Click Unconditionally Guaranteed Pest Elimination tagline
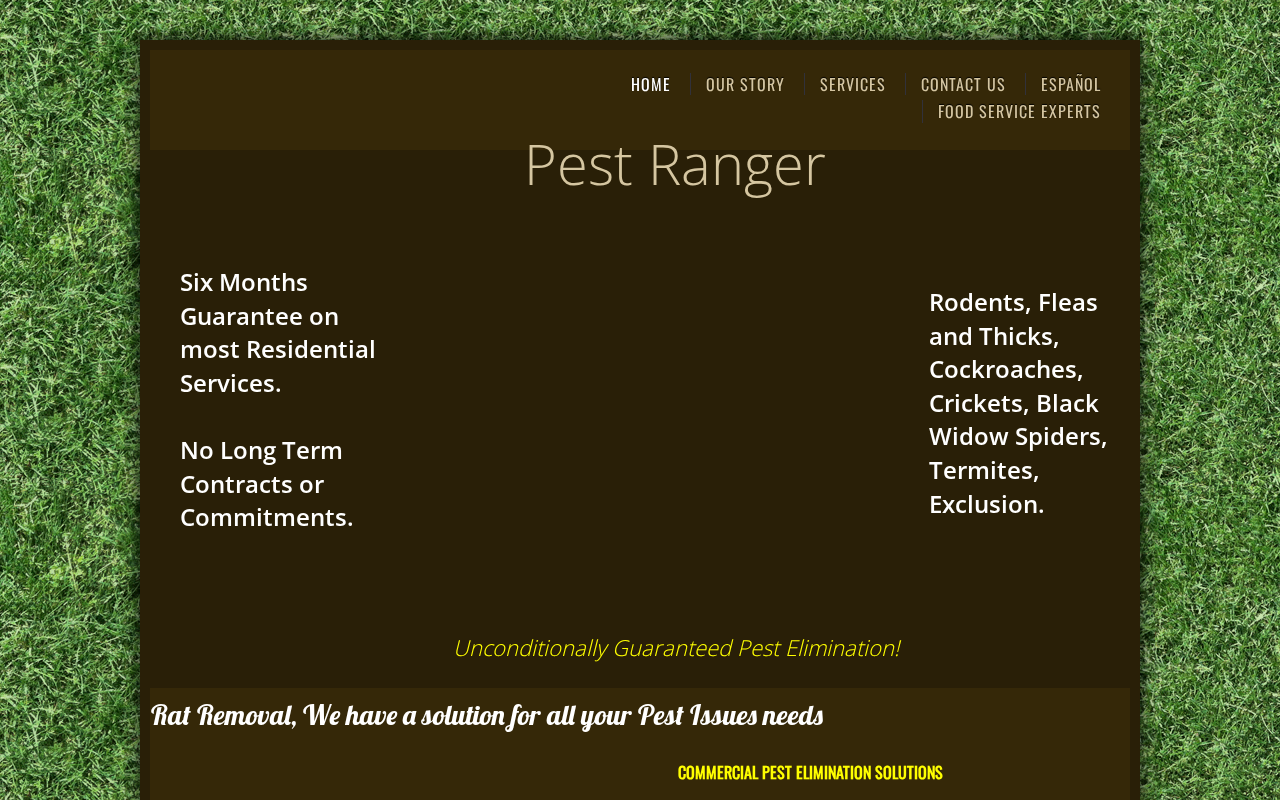 pyautogui.click(x=676, y=648)
